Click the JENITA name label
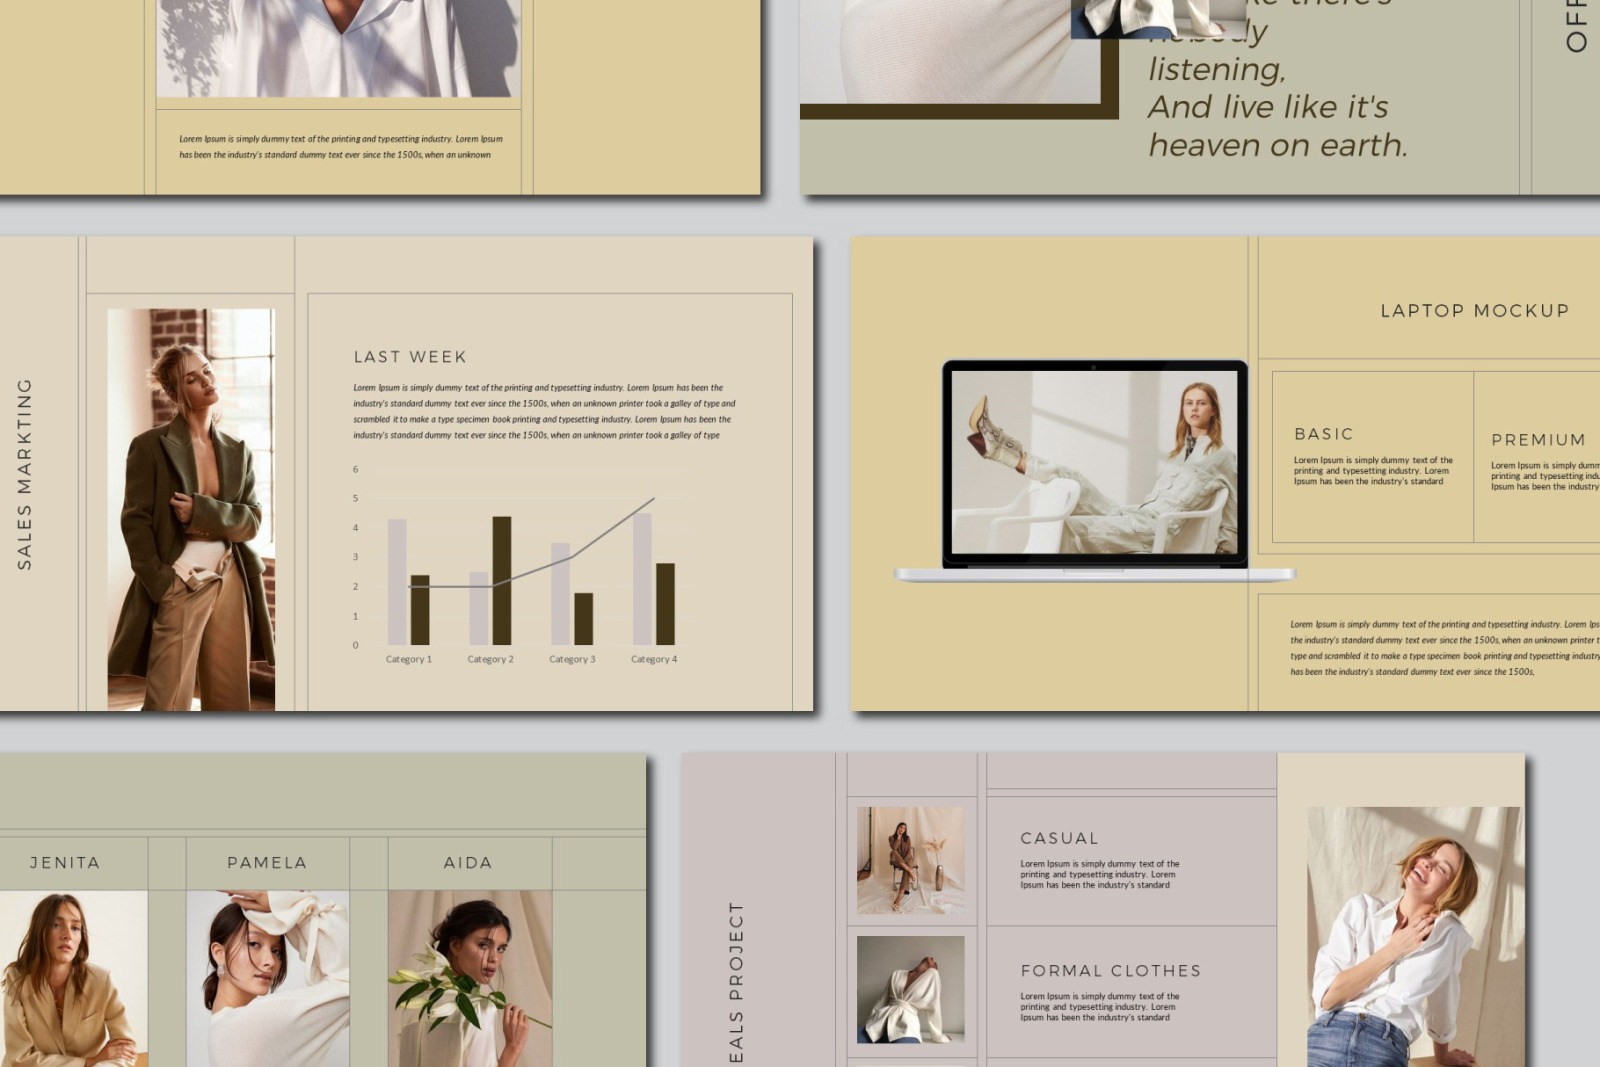This screenshot has height=1067, width=1600. (65, 862)
